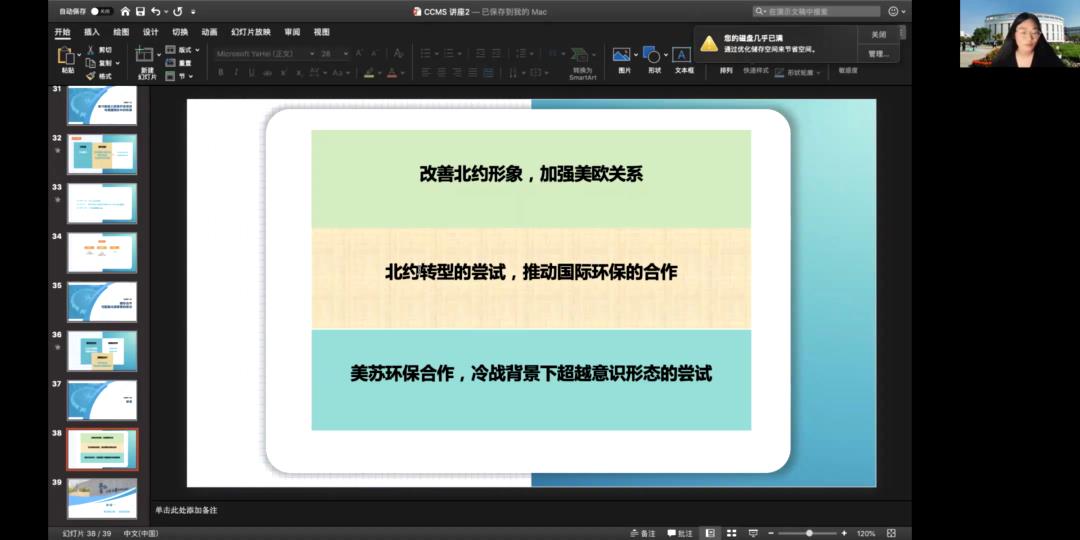Viewport: 1080px width, 540px height.
Task: Open the 复制 copy dropdown arrow
Action: pyautogui.click(x=118, y=63)
